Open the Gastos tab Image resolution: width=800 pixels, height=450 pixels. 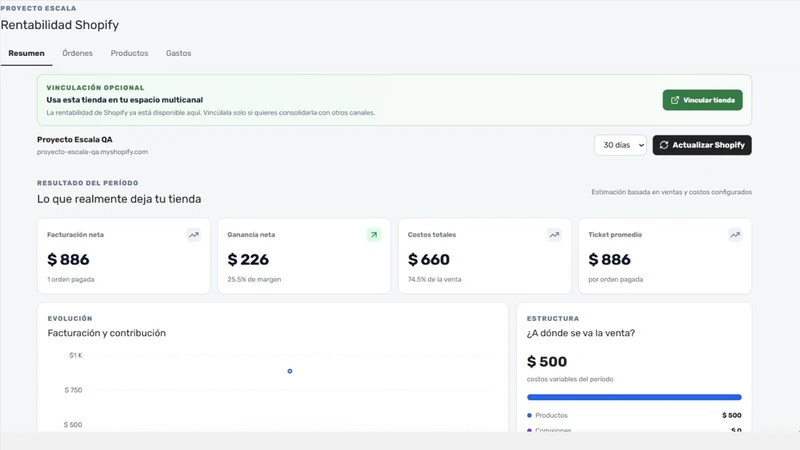point(179,53)
